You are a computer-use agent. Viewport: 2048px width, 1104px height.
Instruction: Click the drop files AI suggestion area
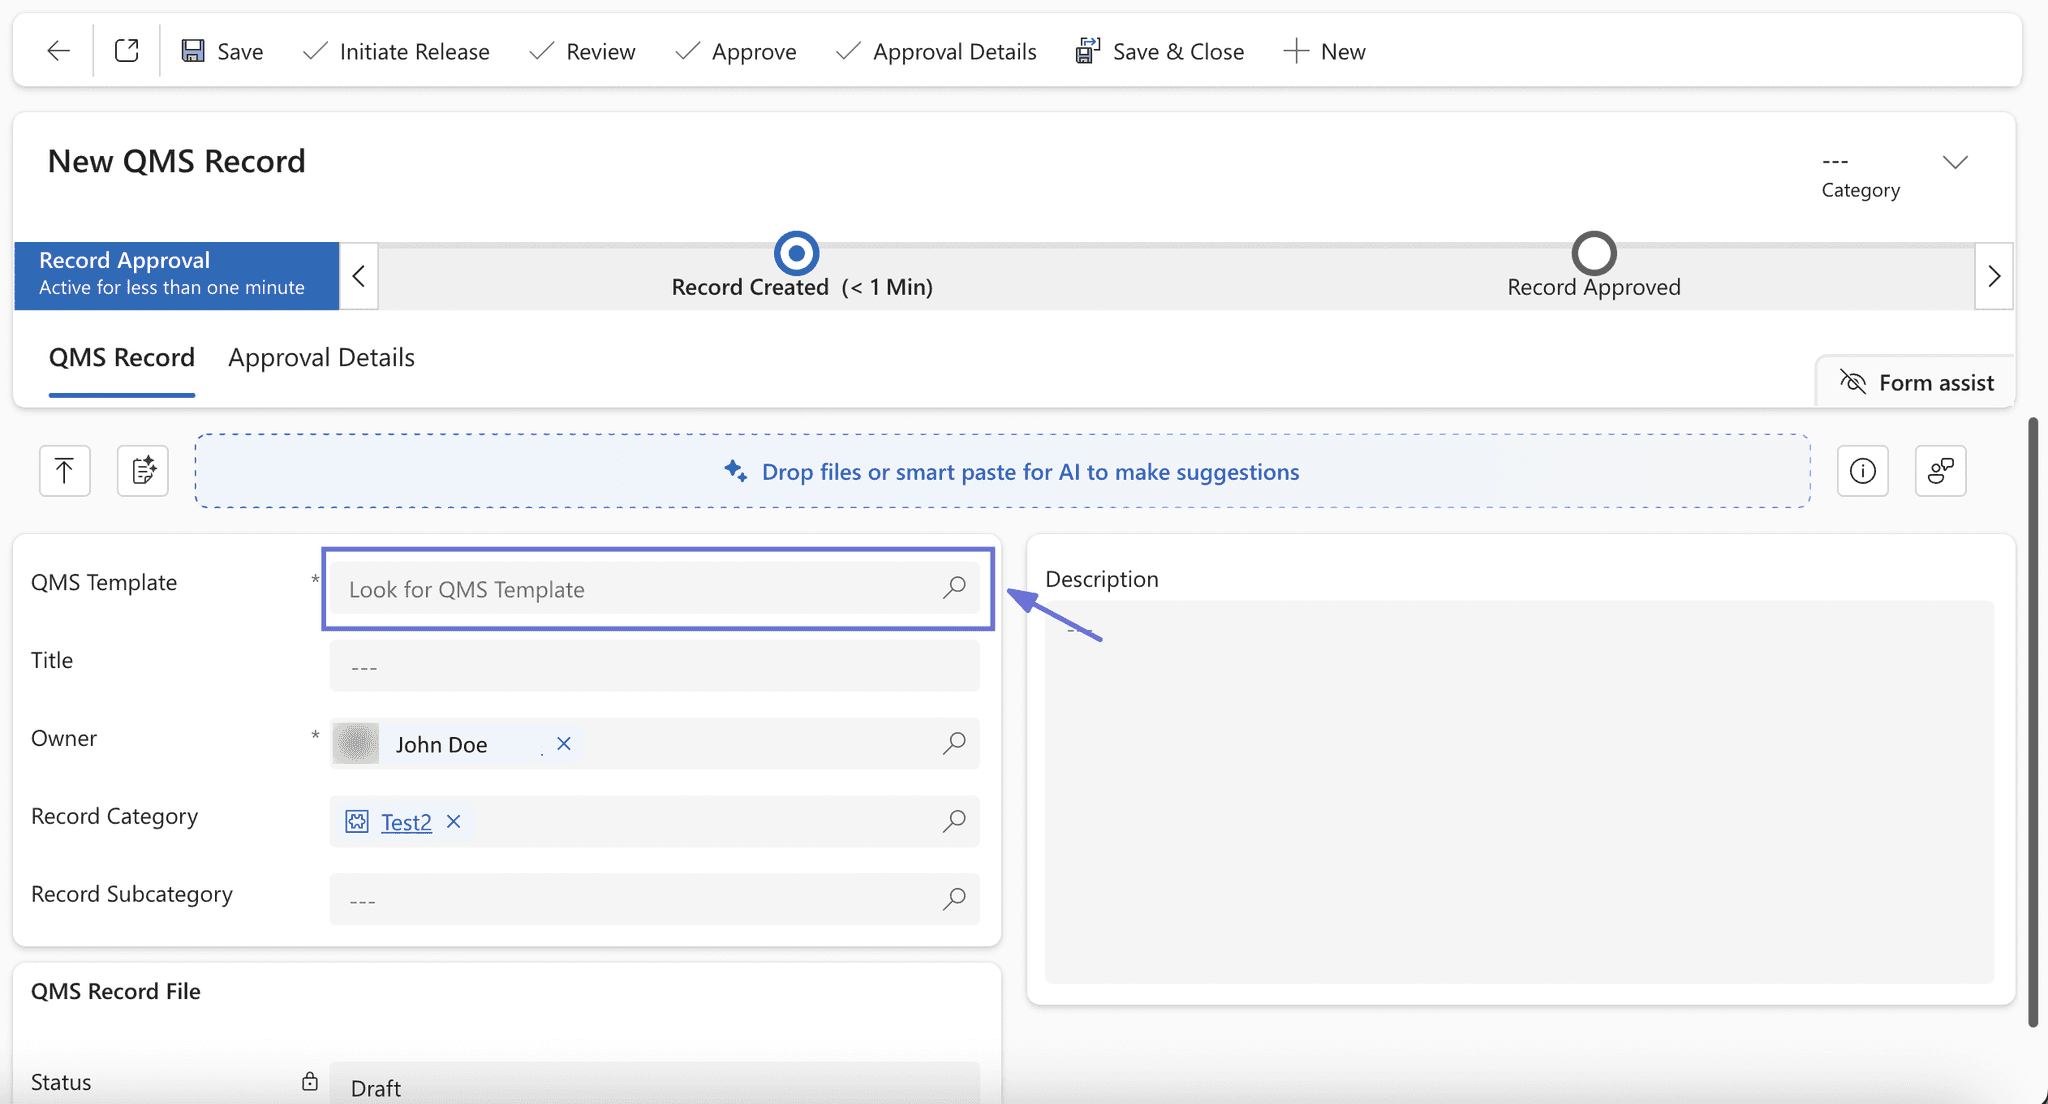click(1002, 471)
